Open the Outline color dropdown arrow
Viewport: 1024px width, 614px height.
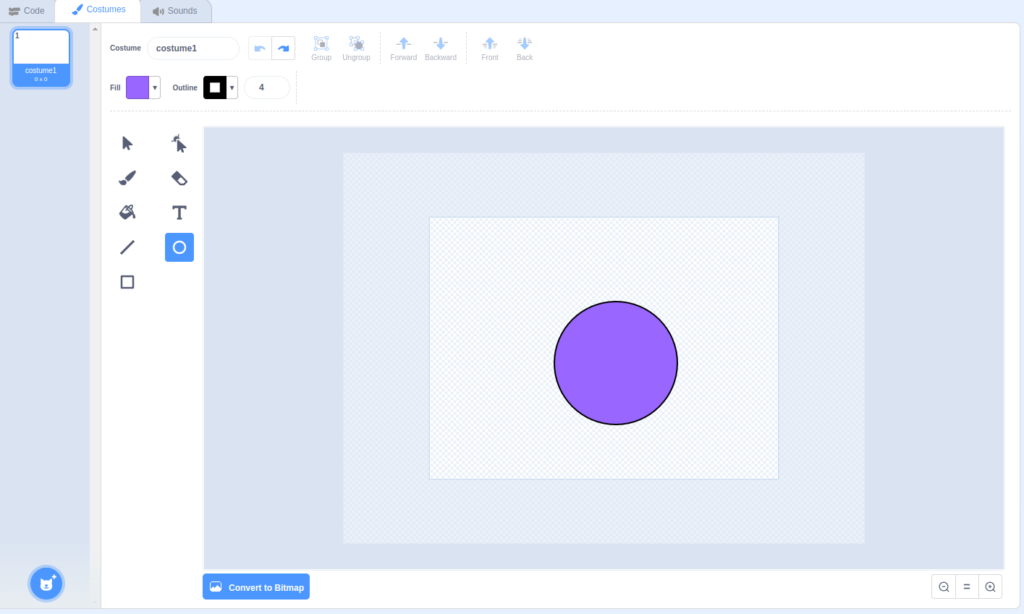233,88
